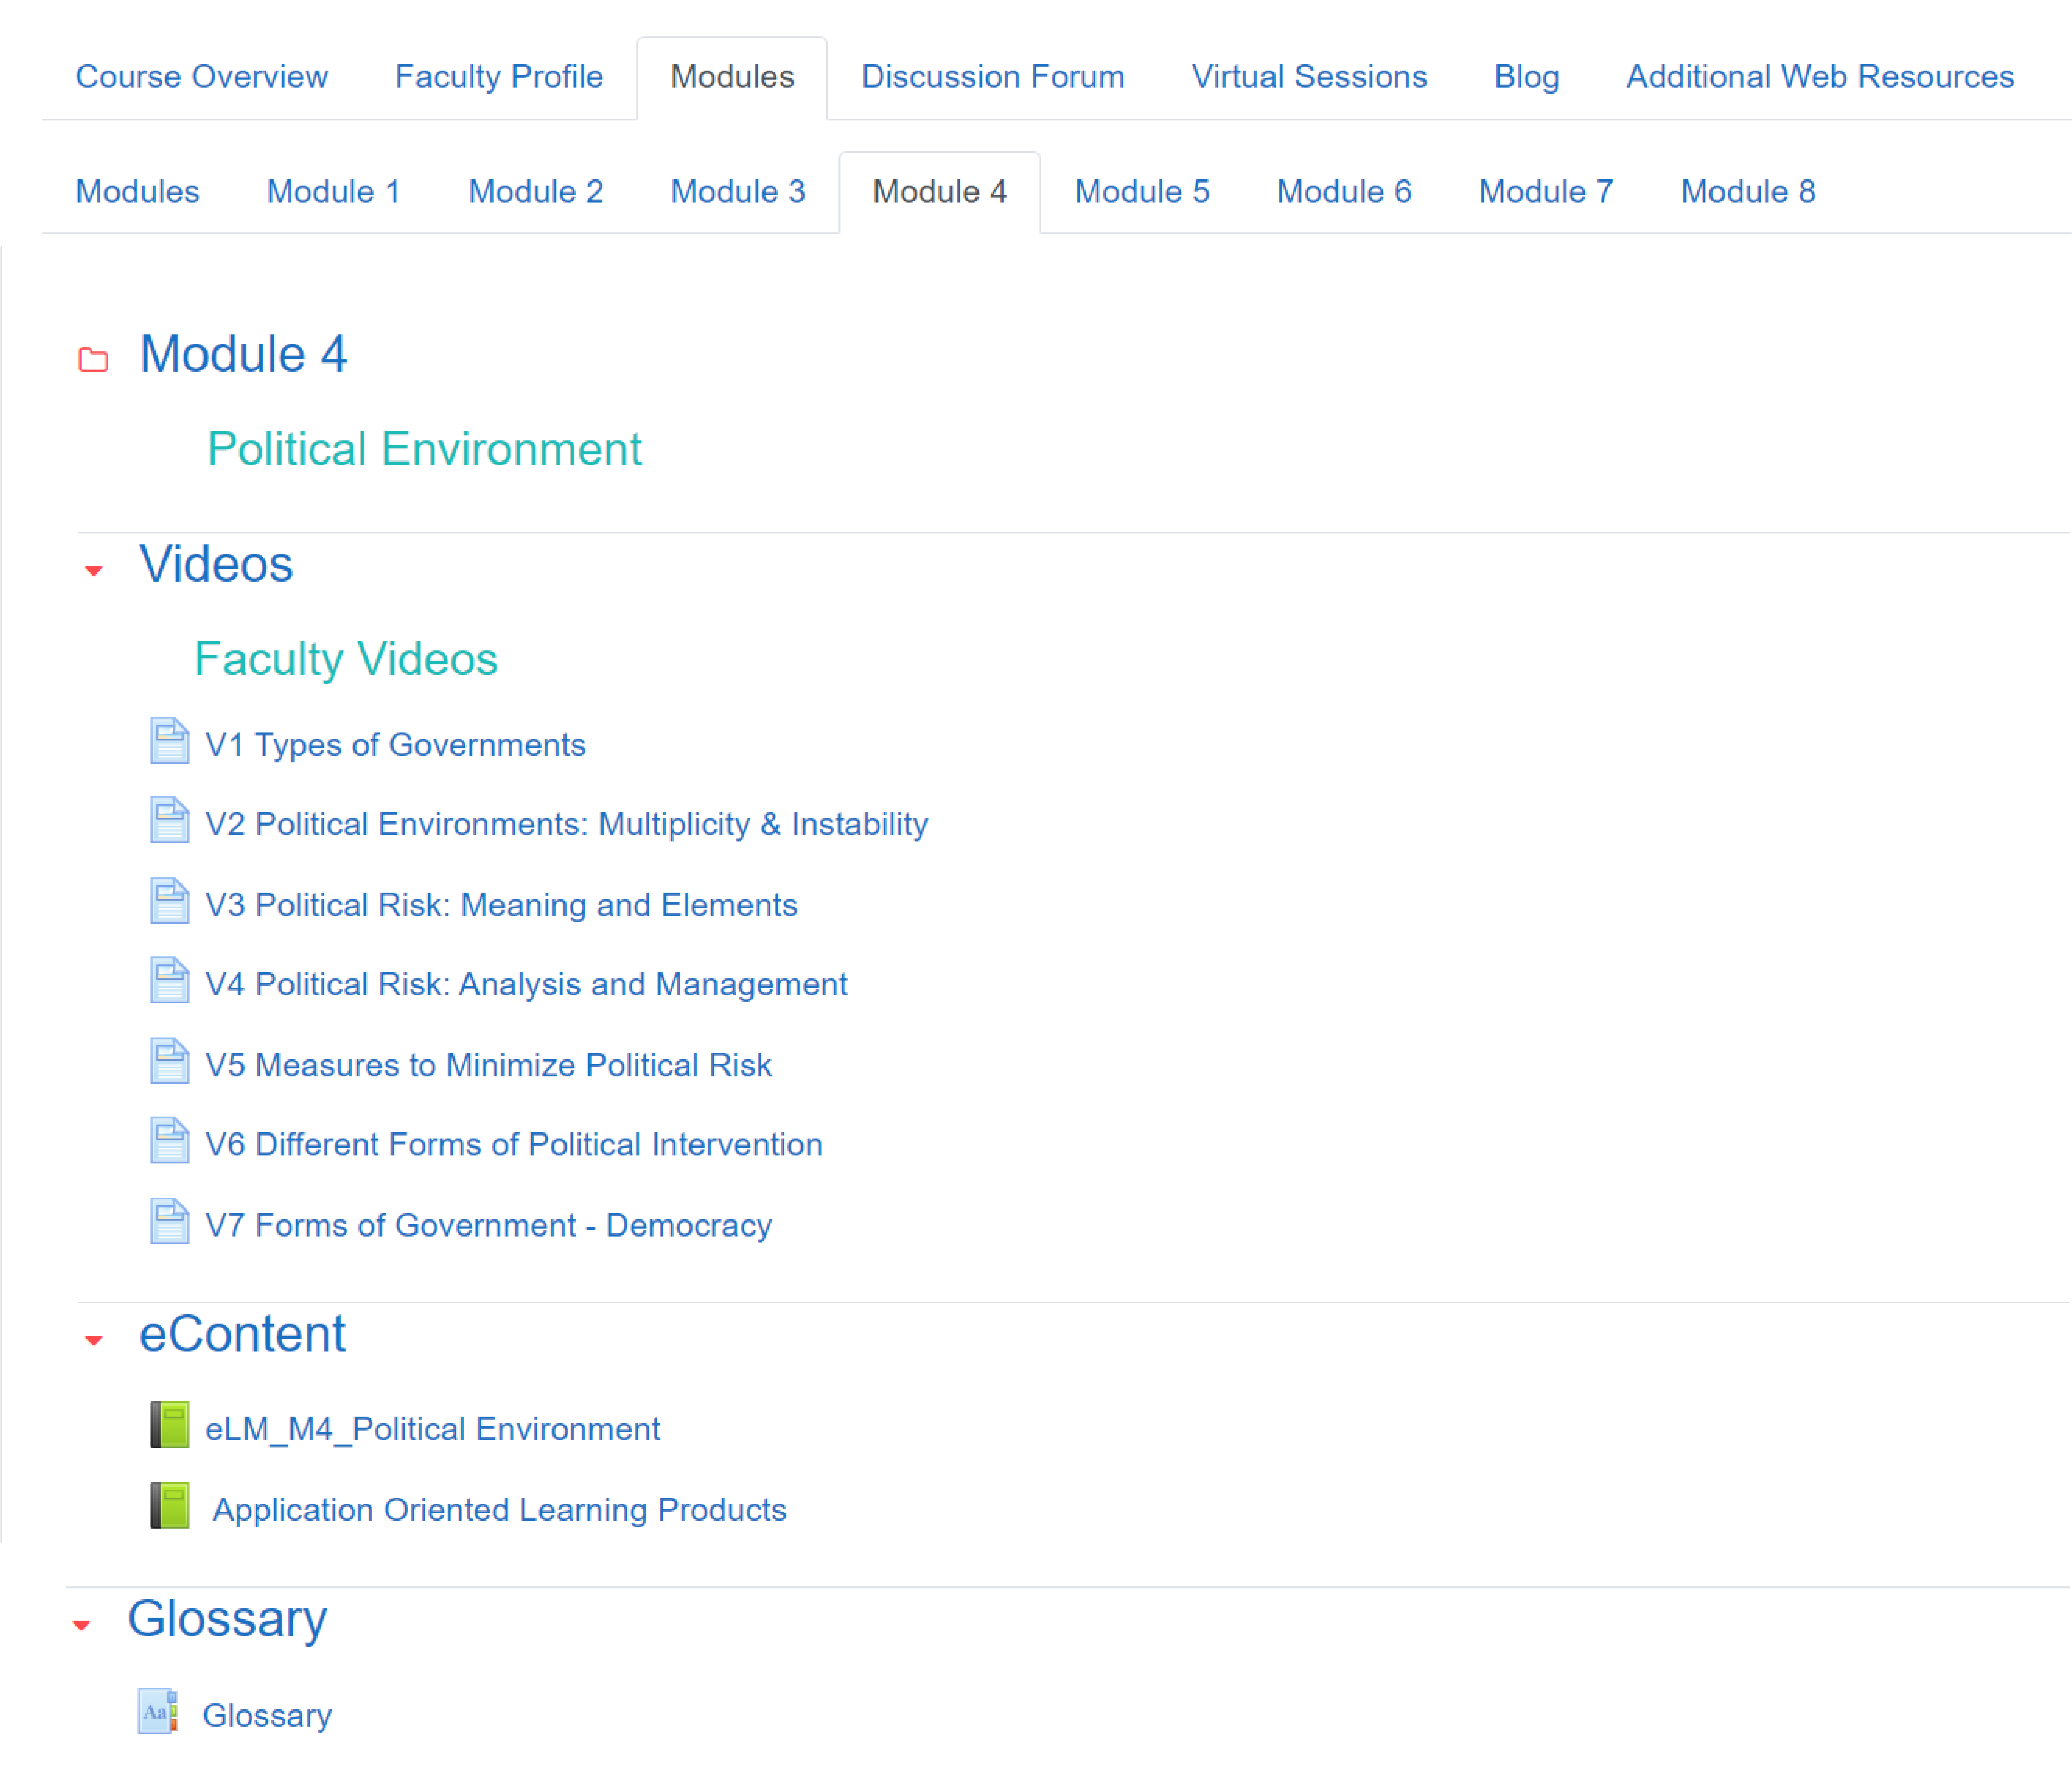Switch to the Module 8 tab

(x=1748, y=192)
